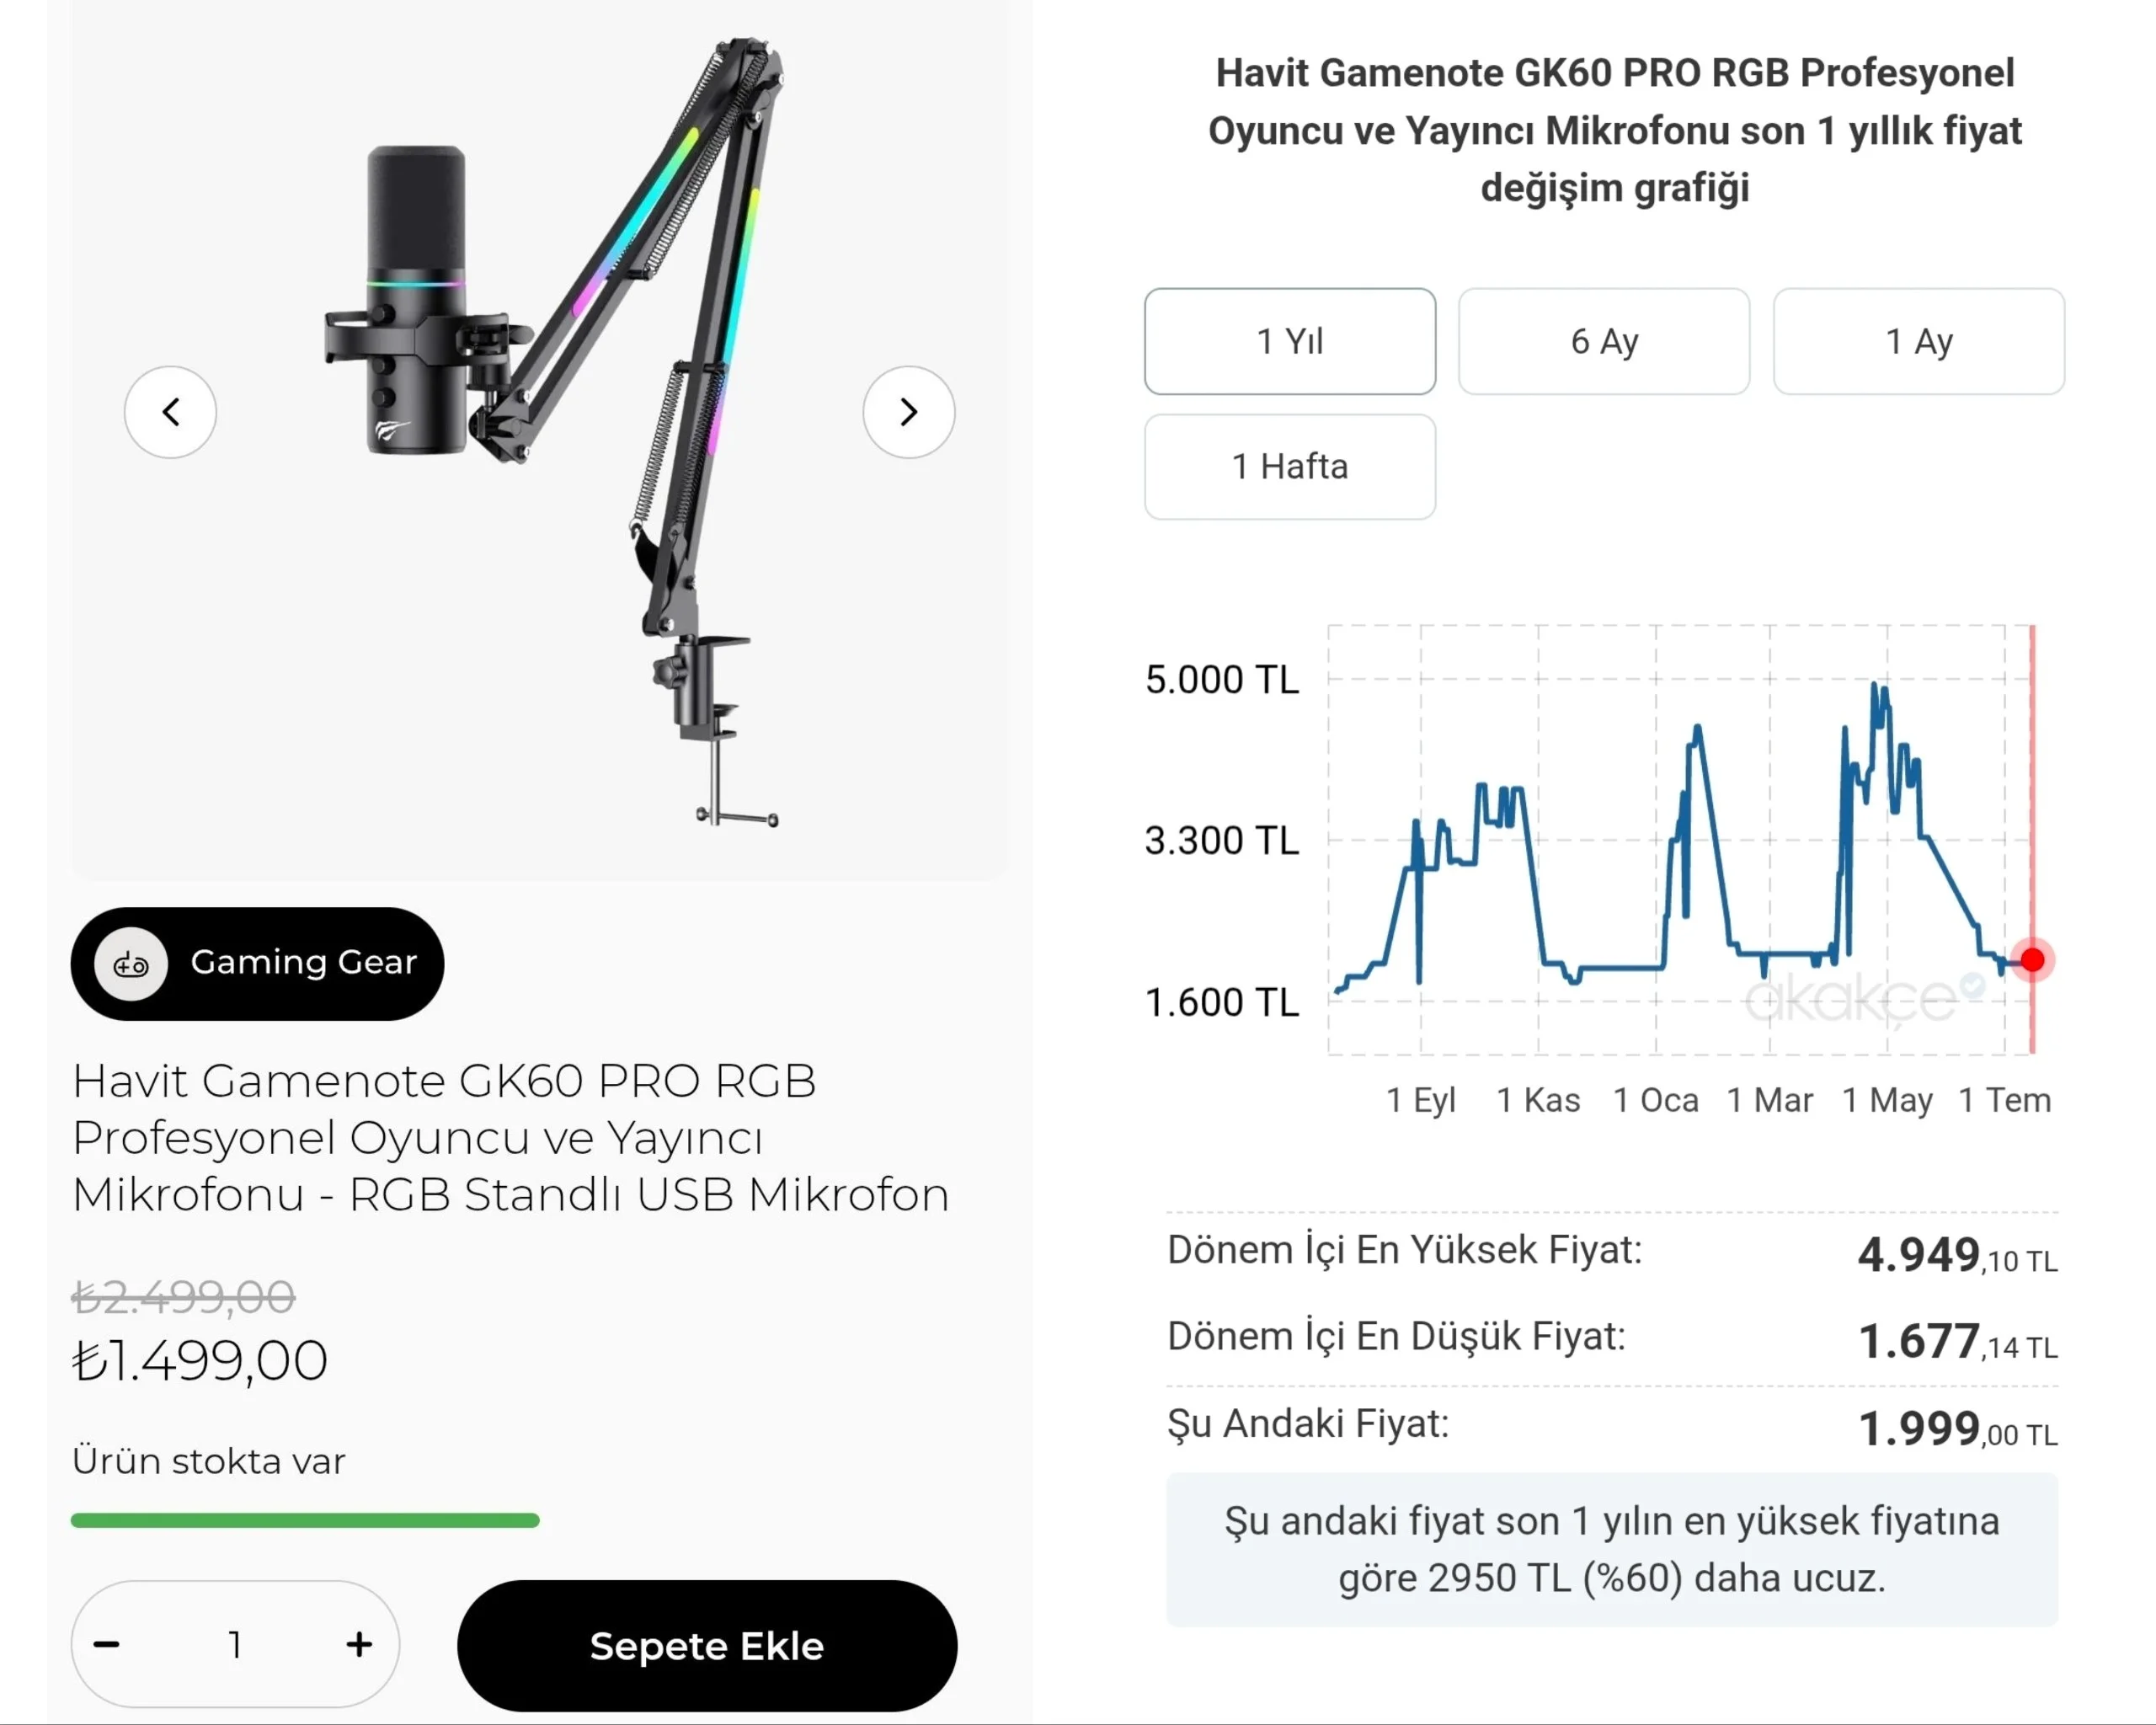Click the discounted ₺1.499,00 price
2156x1725 pixels.
click(200, 1360)
